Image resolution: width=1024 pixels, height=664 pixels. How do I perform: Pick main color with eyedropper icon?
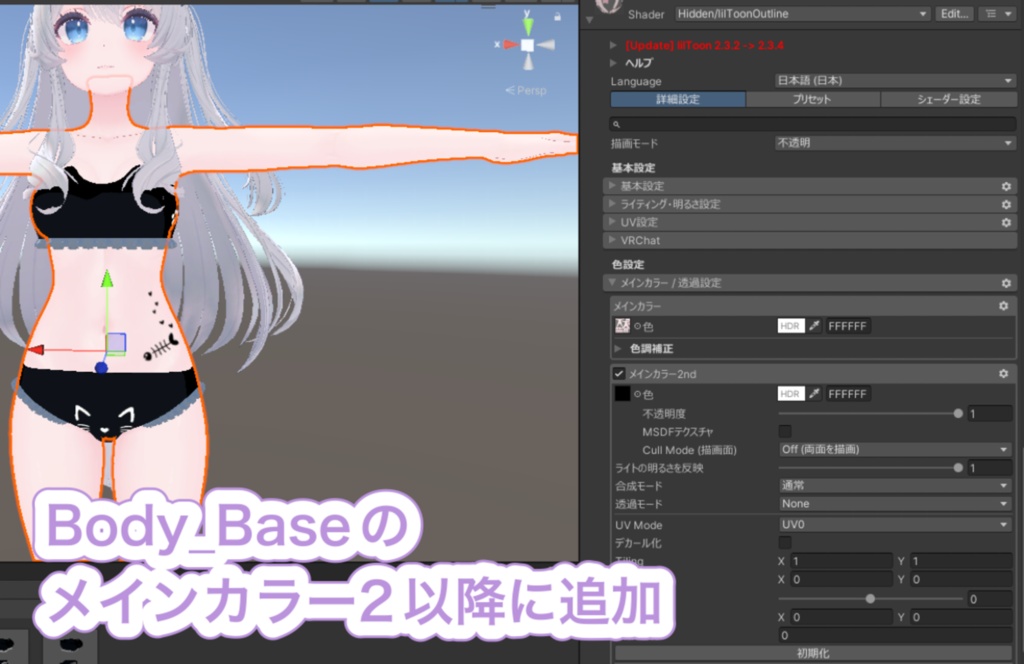point(814,326)
